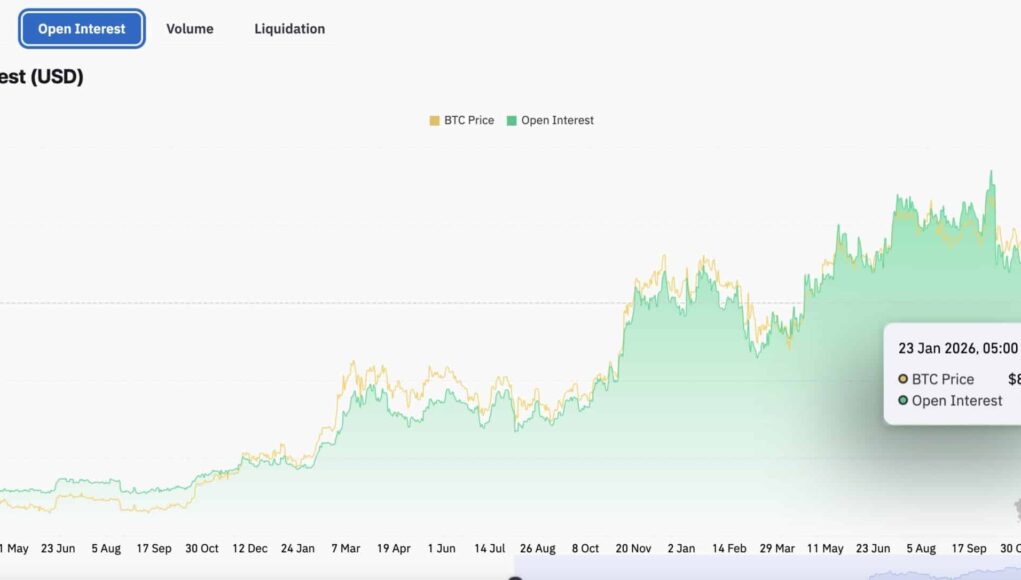
Task: Click the yellow BTC Price legend swatch
Action: click(435, 120)
